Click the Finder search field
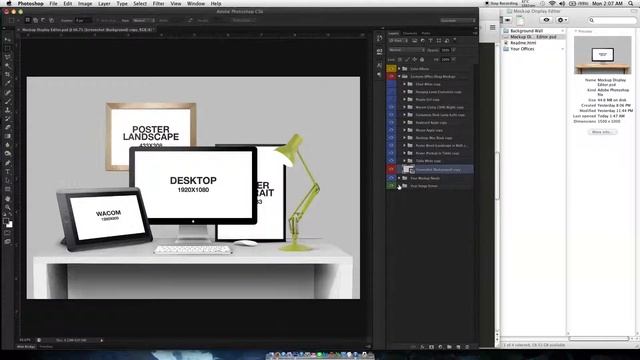 pos(612,20)
